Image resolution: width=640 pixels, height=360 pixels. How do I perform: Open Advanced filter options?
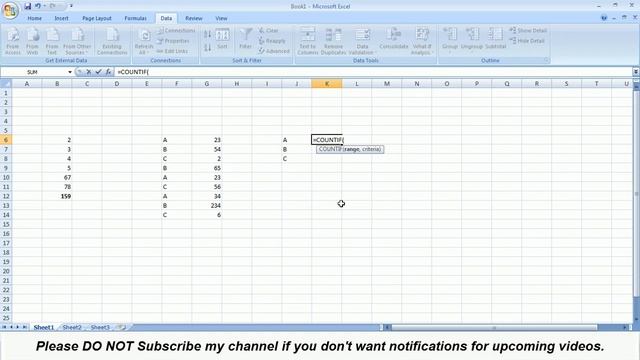click(x=273, y=51)
